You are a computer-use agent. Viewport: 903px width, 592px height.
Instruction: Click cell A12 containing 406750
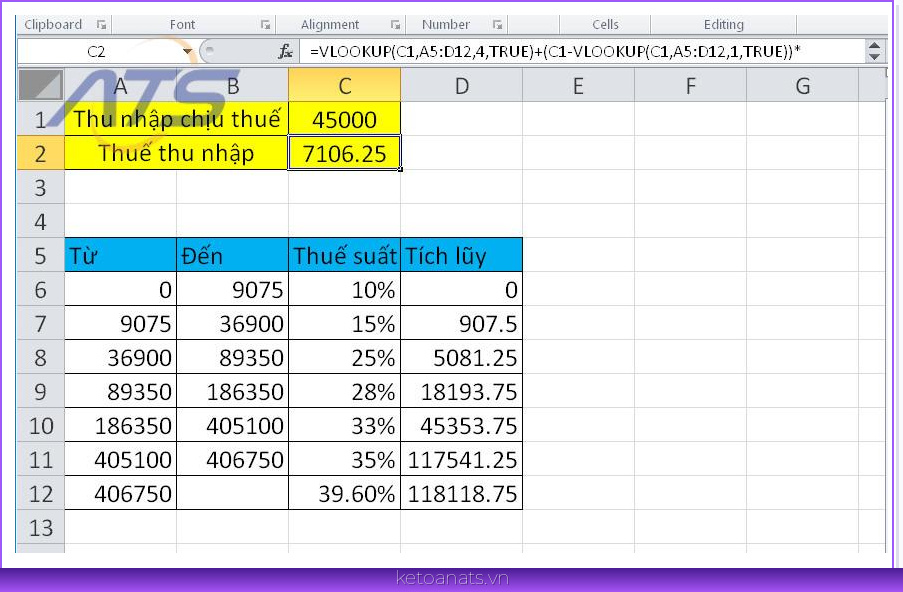coord(120,493)
